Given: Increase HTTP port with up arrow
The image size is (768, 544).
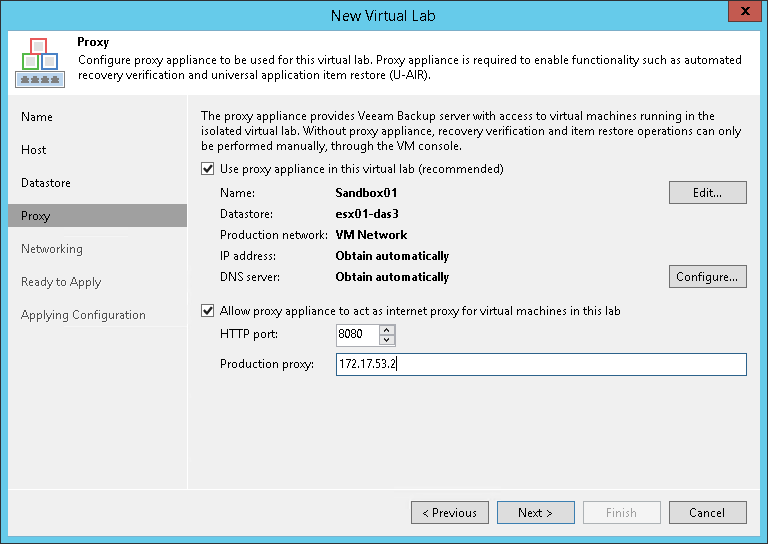Looking at the screenshot, I should coord(388,330).
